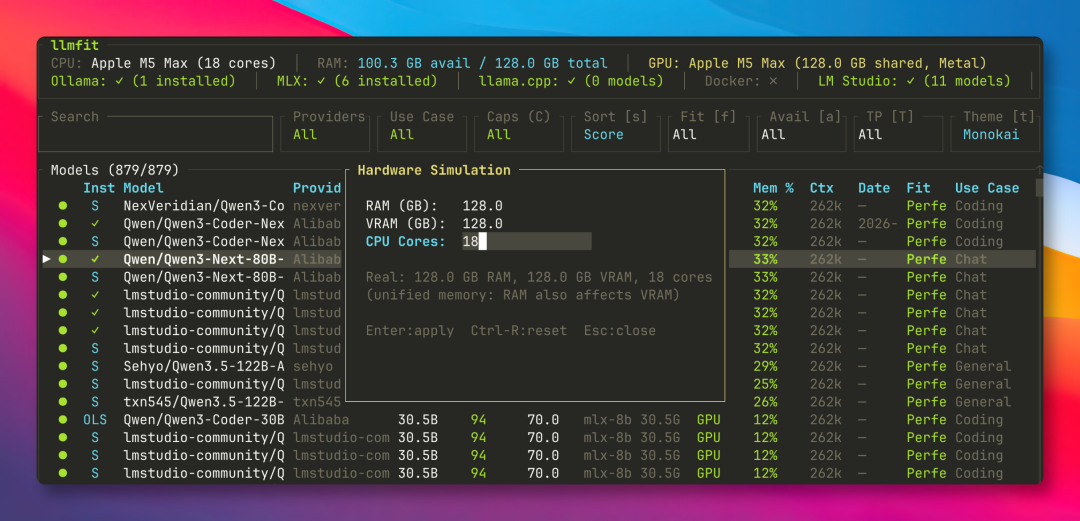The height and width of the screenshot is (521, 1080).
Task: Click the 26% memory value on txn545 row
Action: [765, 402]
